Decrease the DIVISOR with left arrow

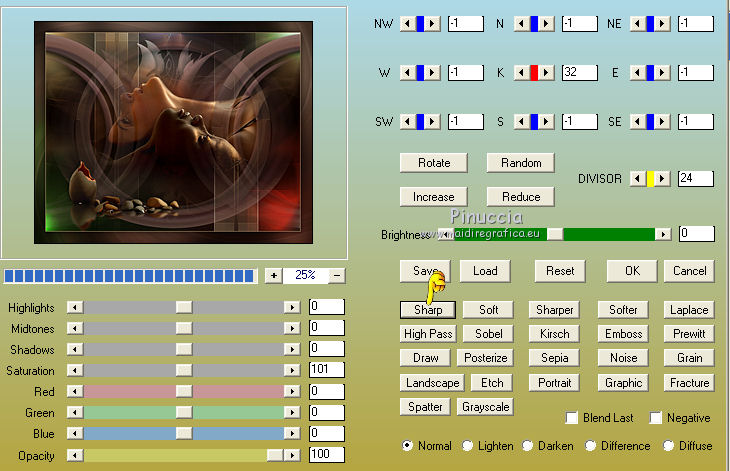[638, 178]
